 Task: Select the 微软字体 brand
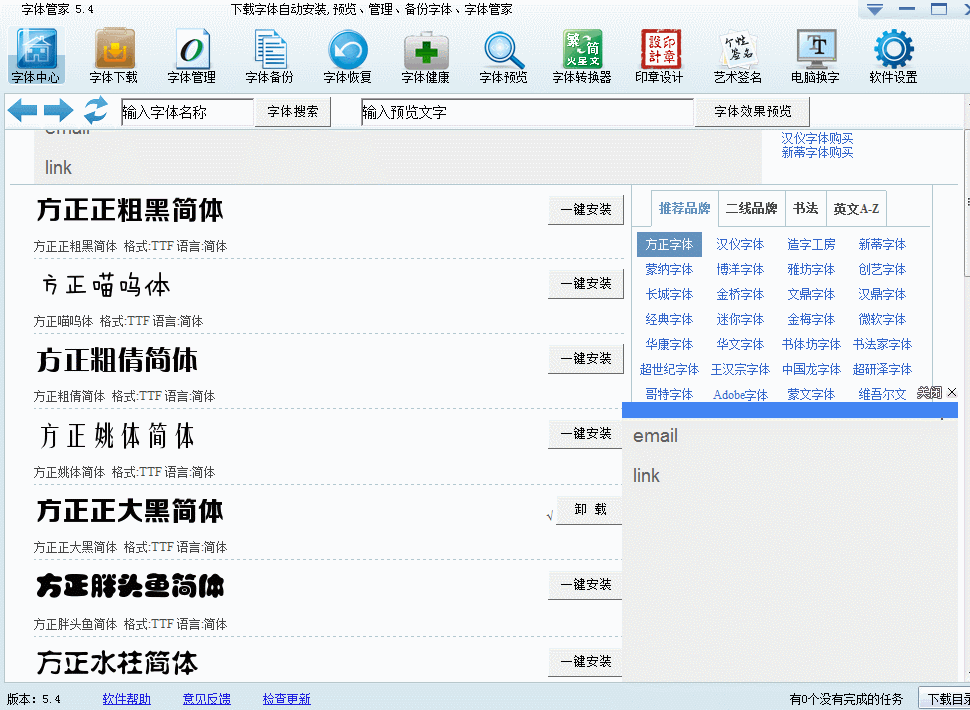tap(882, 320)
